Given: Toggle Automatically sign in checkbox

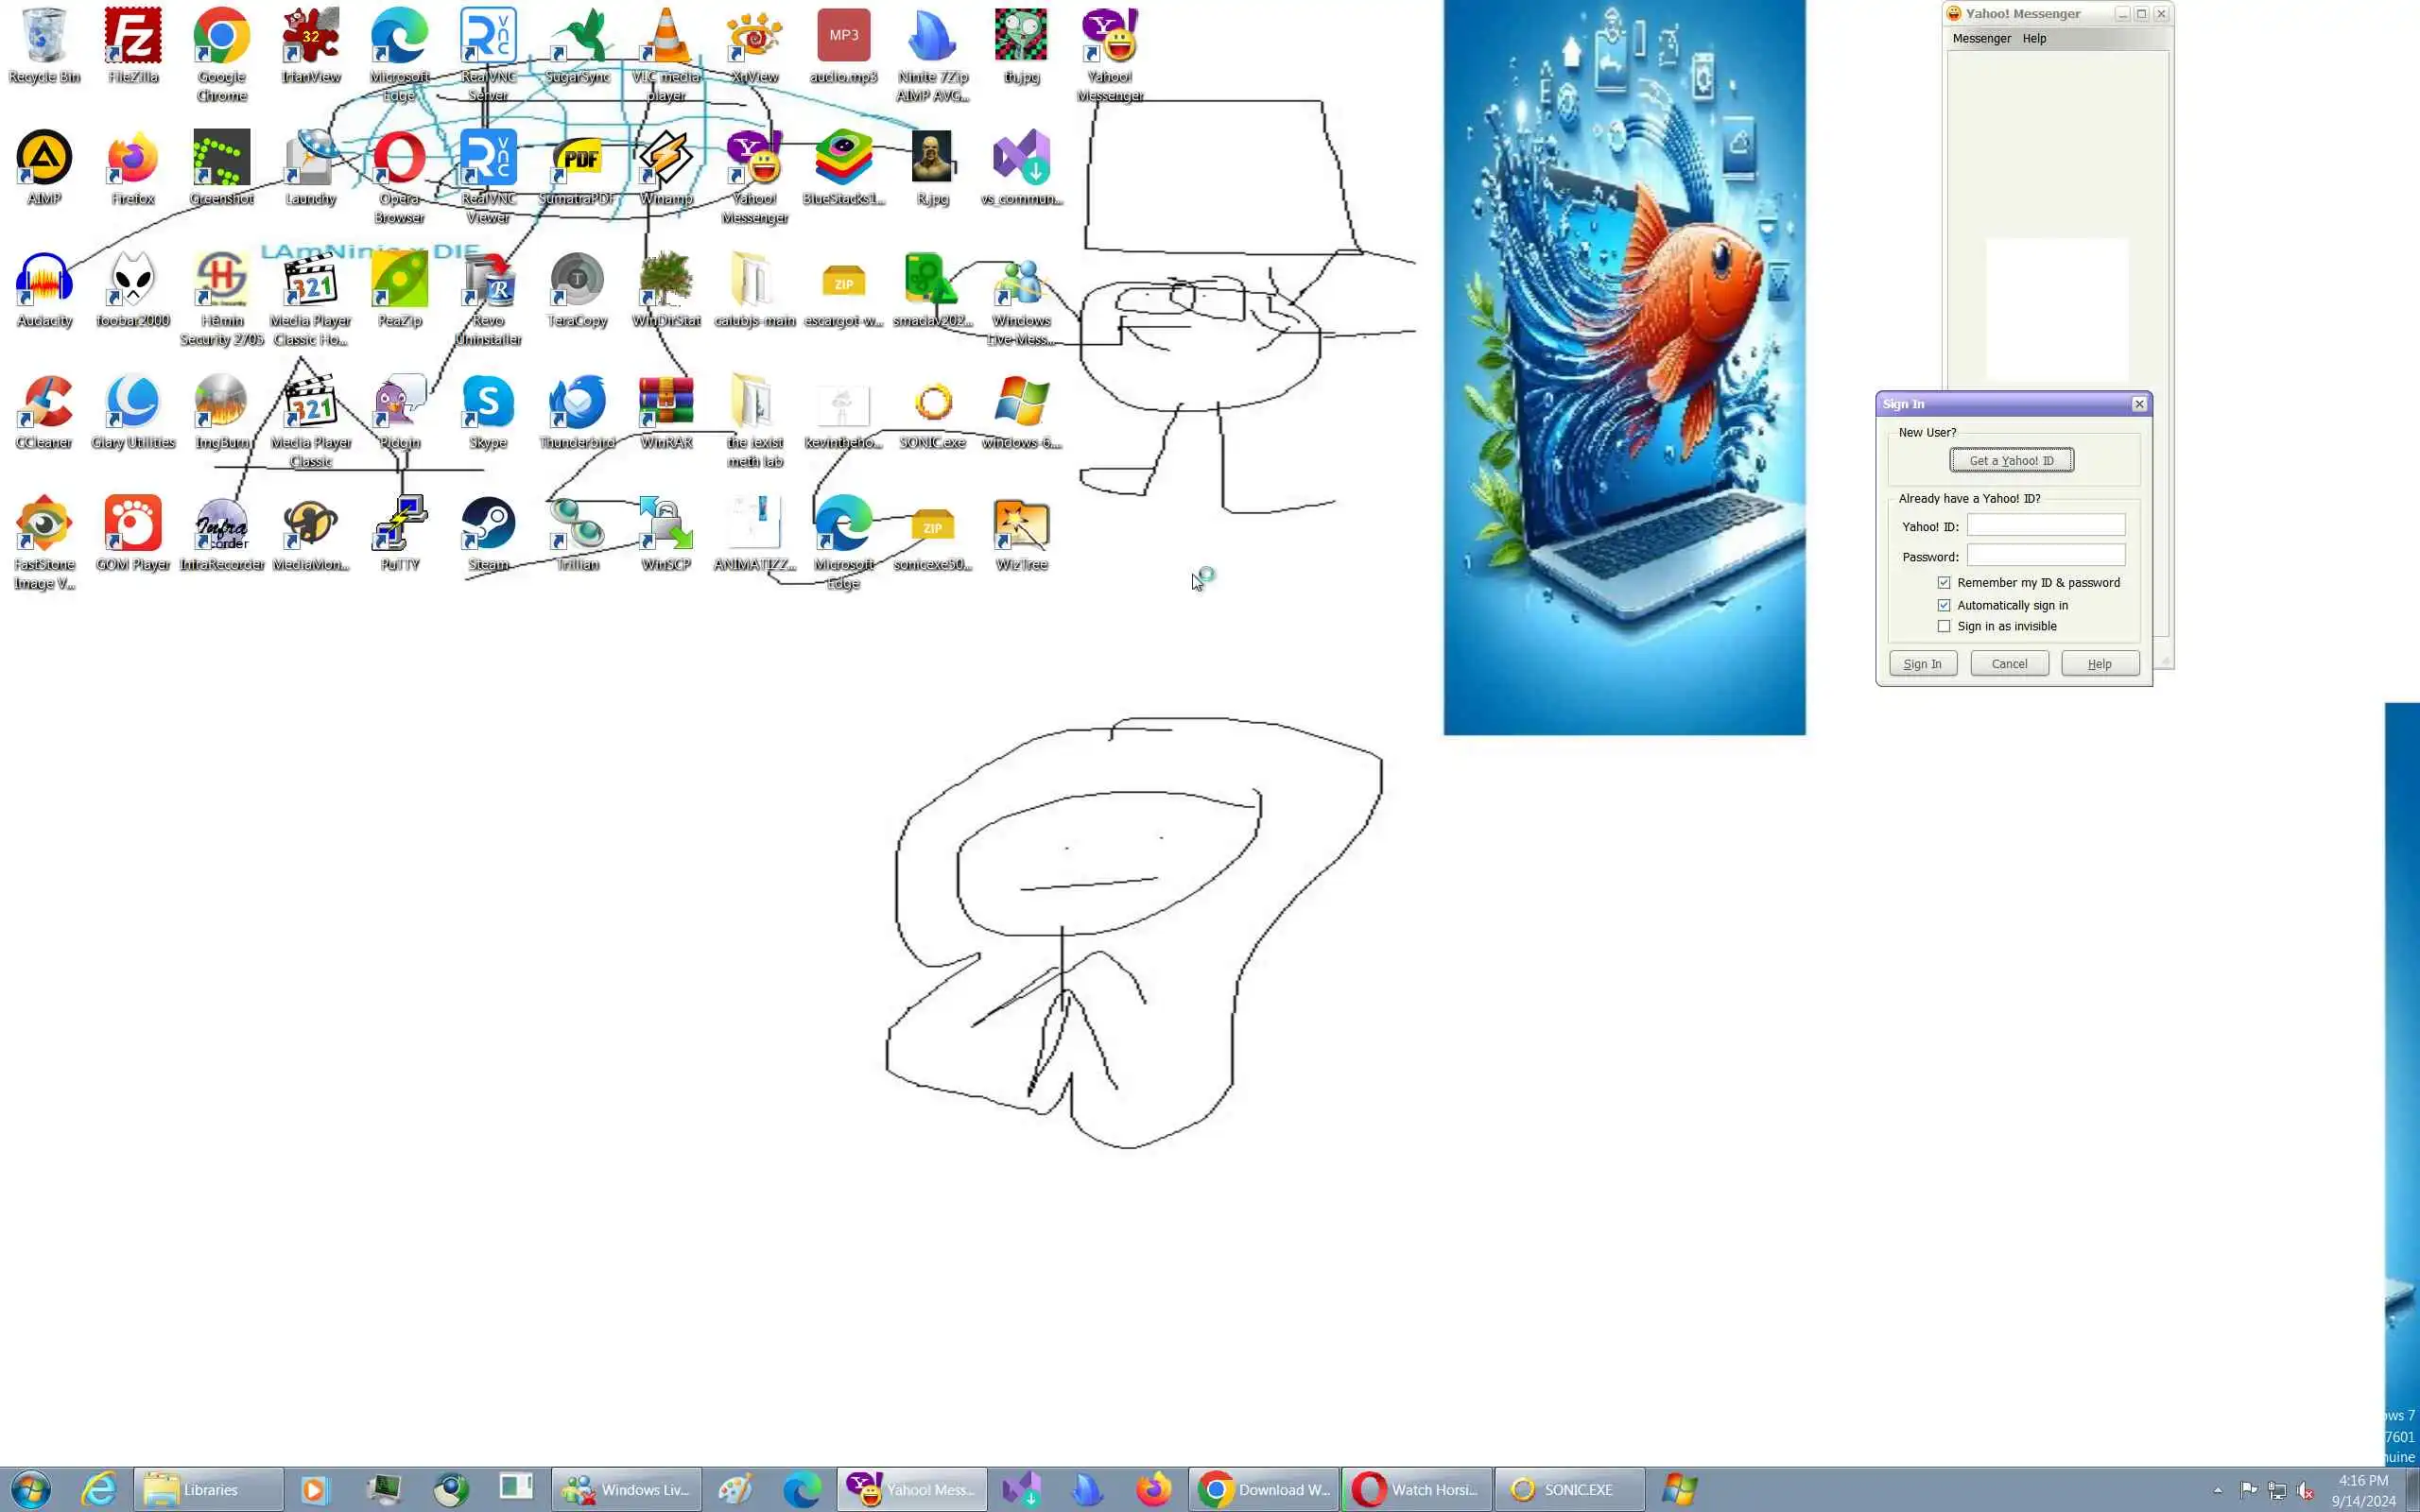Looking at the screenshot, I should tap(1944, 605).
